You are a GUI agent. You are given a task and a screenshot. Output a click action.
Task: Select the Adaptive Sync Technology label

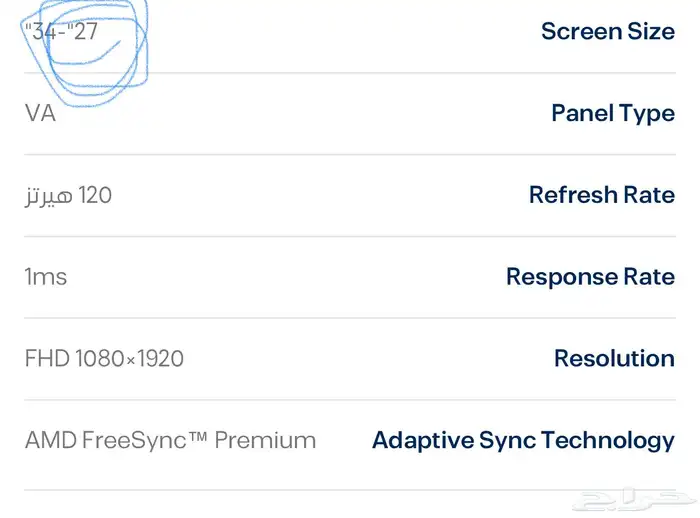[523, 441]
